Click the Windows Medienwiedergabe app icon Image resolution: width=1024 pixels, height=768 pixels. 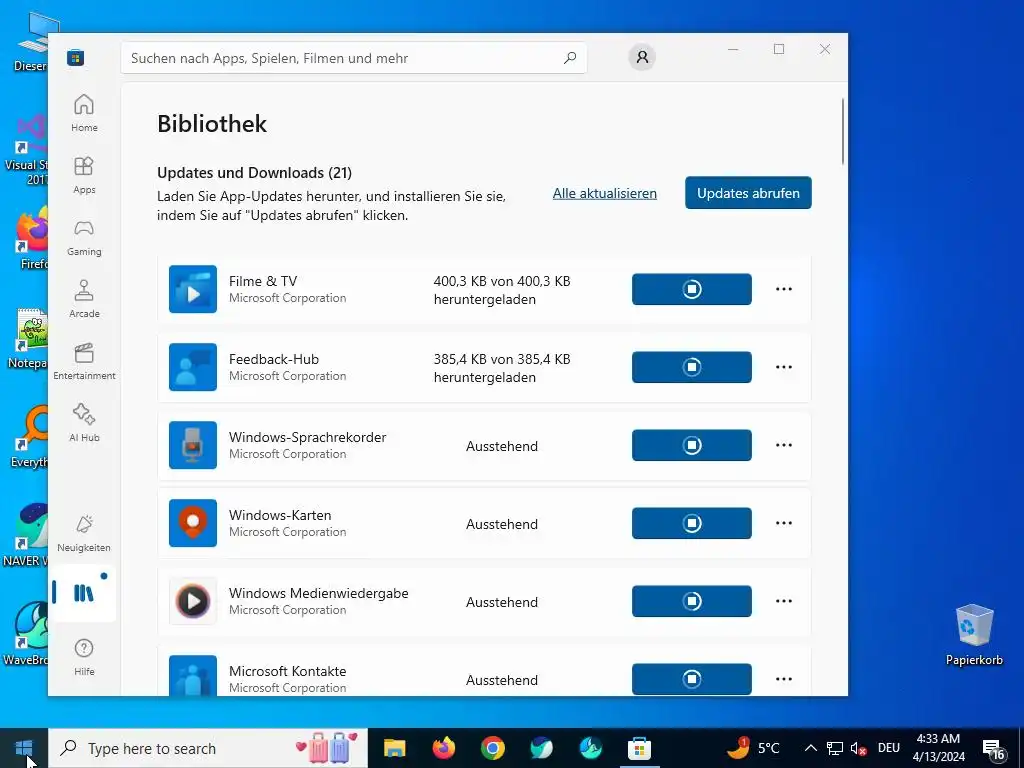(x=193, y=601)
